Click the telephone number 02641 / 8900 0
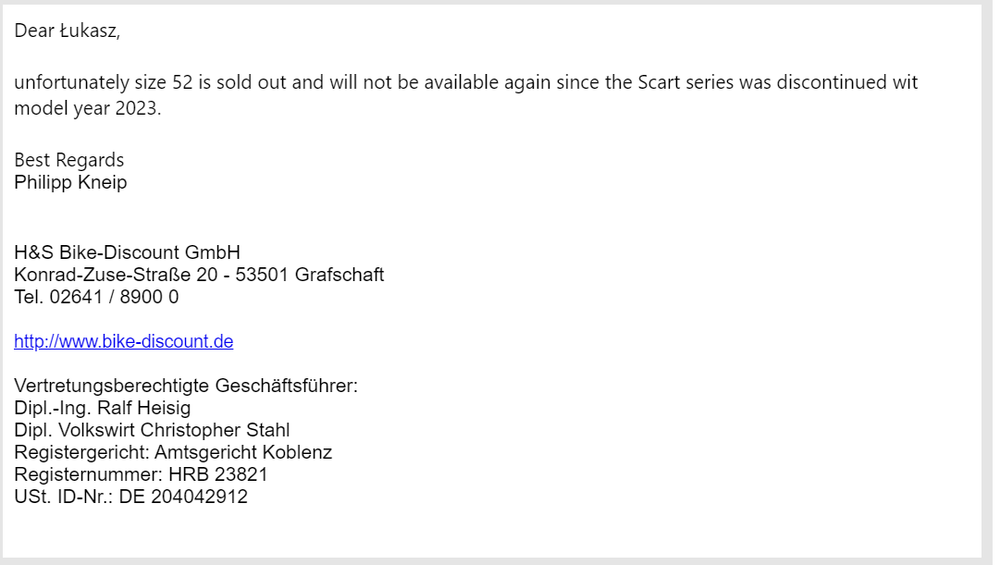 click(114, 297)
